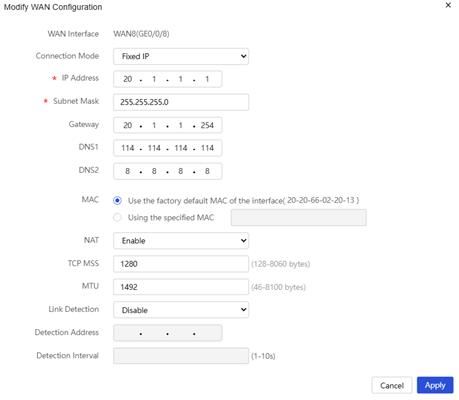This screenshot has height=400, width=459.
Task: Click the Detection Address field
Action: (168, 333)
